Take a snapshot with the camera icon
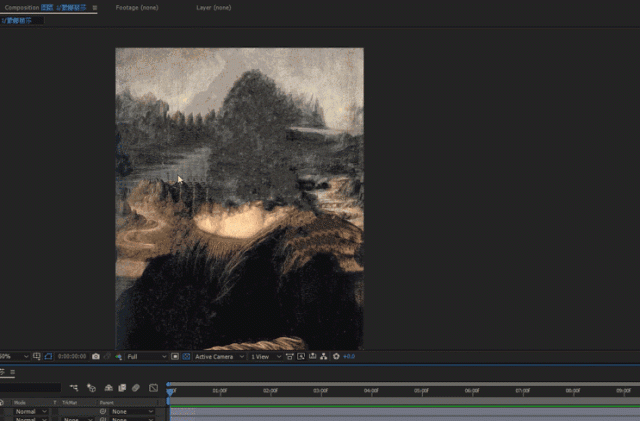This screenshot has height=421, width=640. coord(96,356)
